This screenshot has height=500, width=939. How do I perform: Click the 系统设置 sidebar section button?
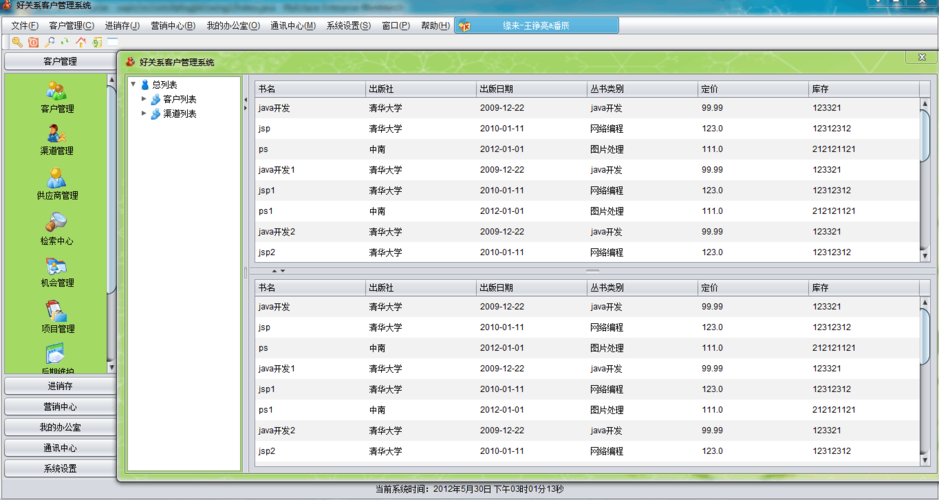(x=60, y=468)
